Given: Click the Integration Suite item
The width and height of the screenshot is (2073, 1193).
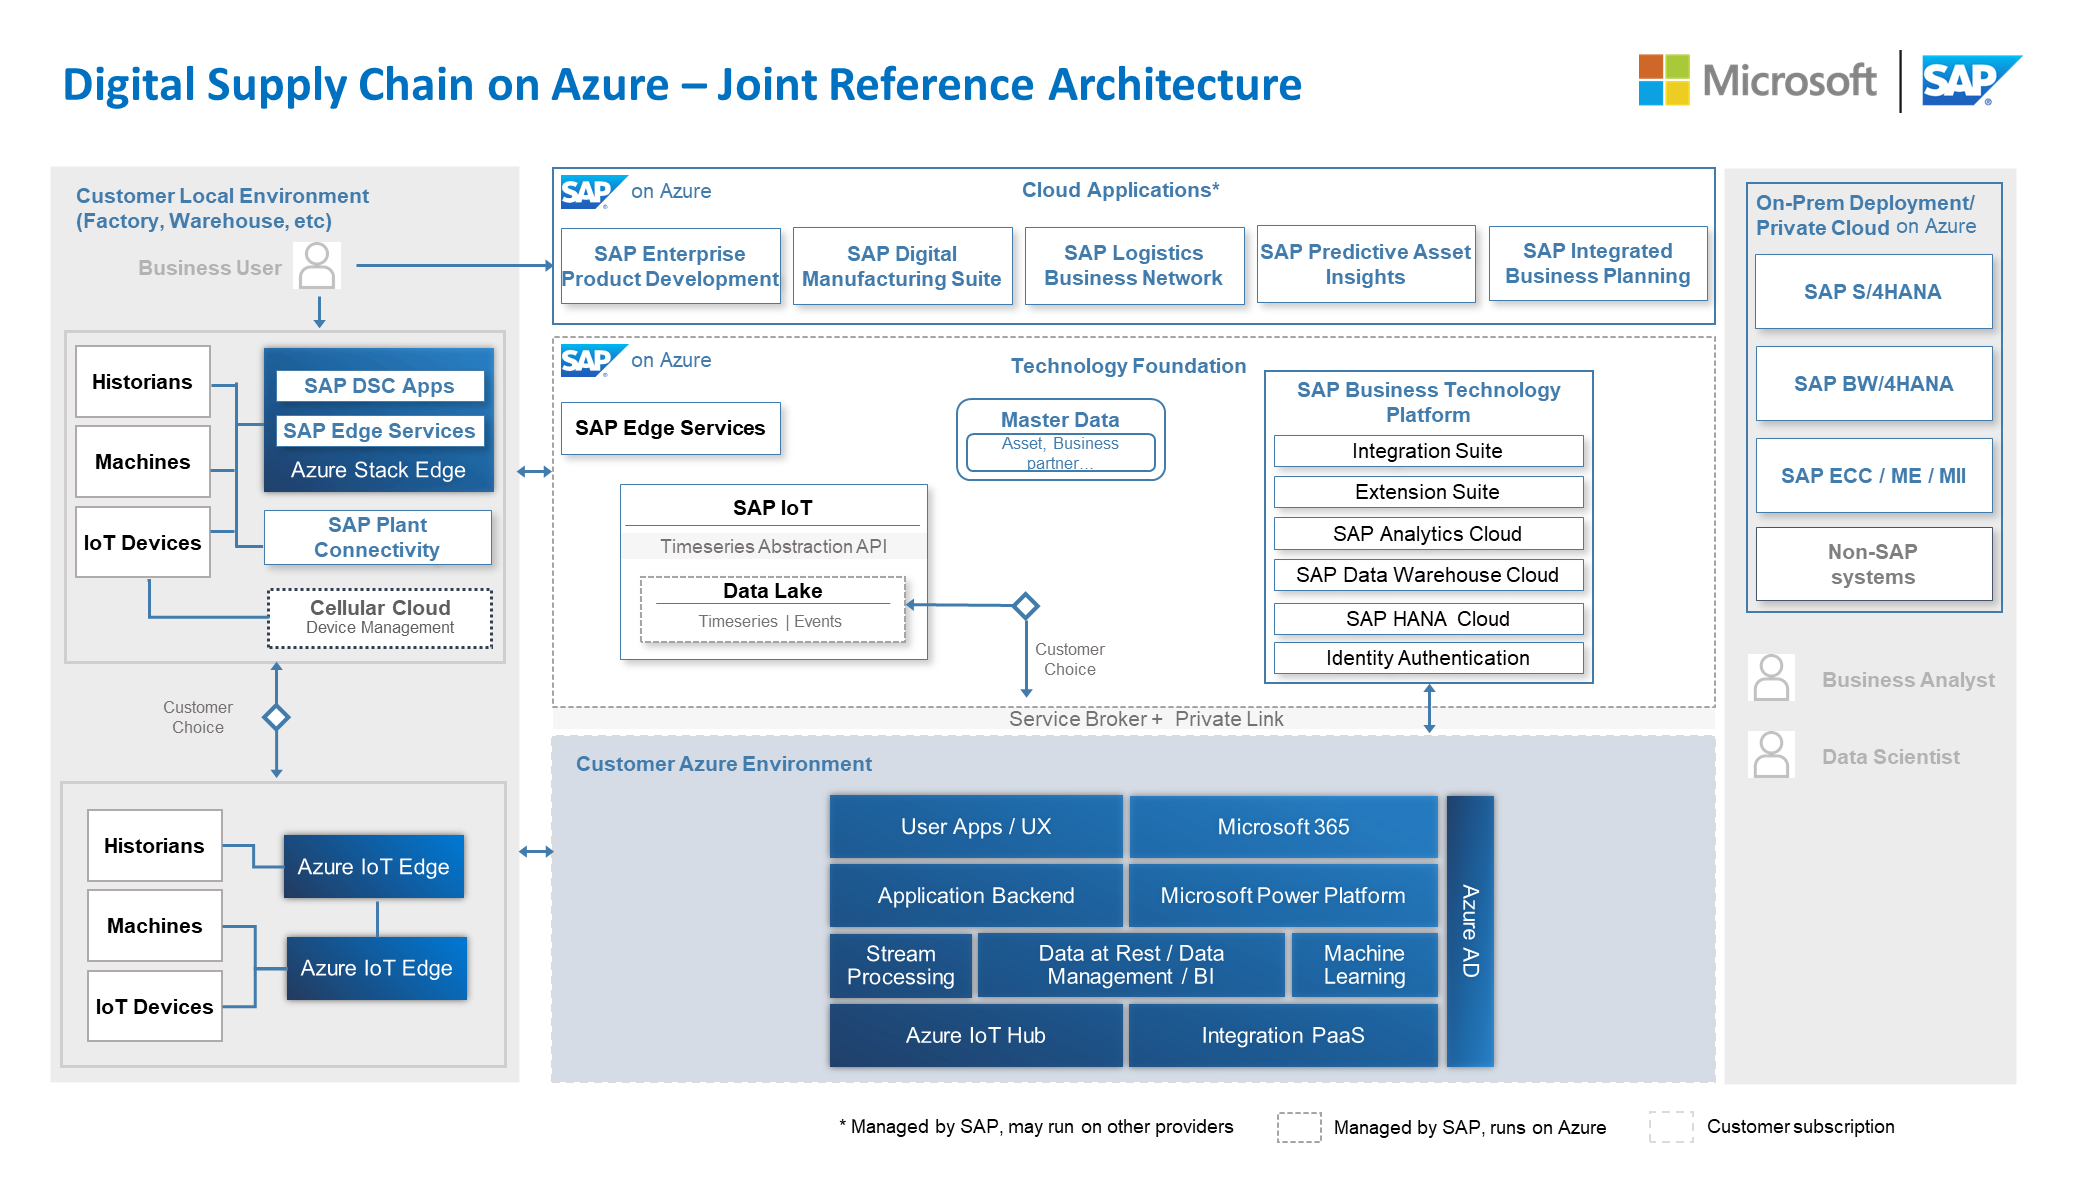Looking at the screenshot, I should click(1428, 451).
